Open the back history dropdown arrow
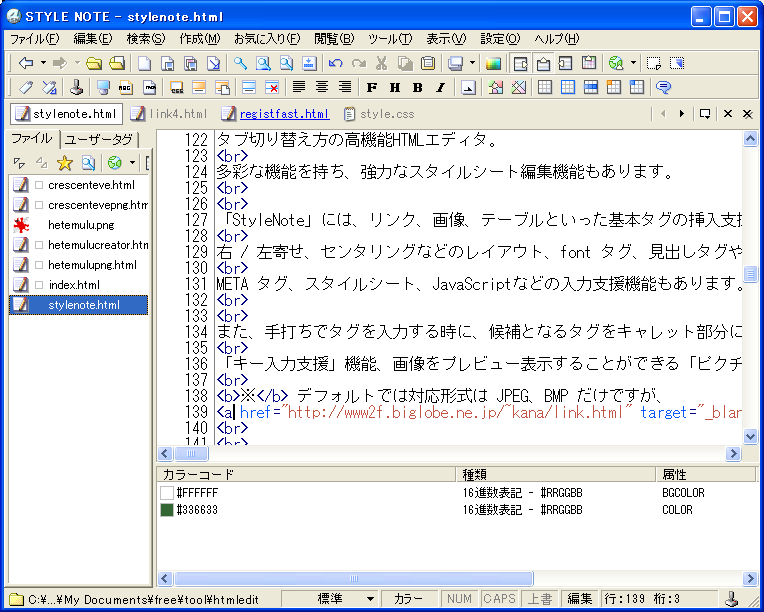The height and width of the screenshot is (612, 764). [x=43, y=63]
